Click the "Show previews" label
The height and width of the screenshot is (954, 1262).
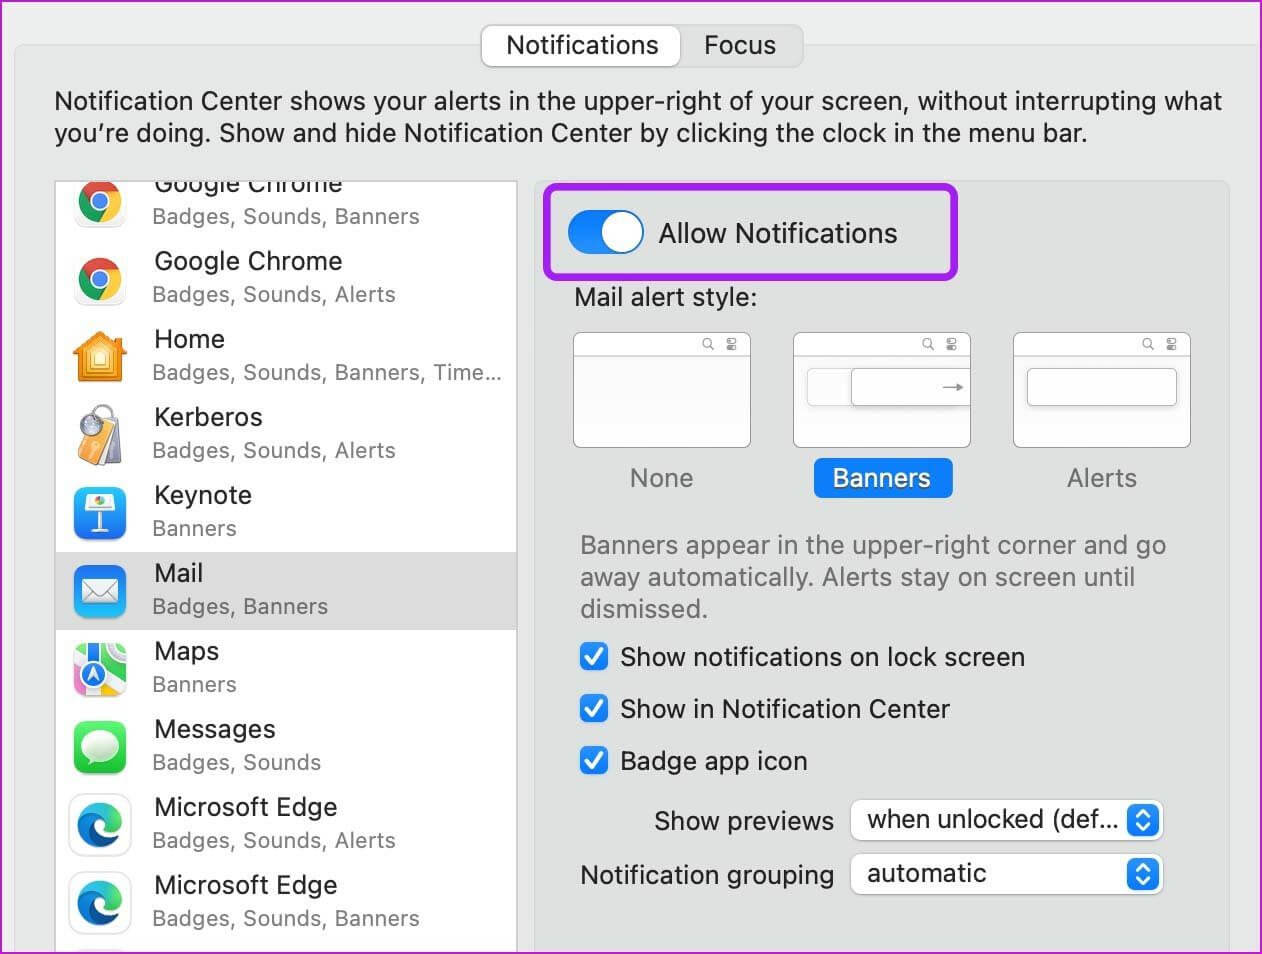coord(744,821)
